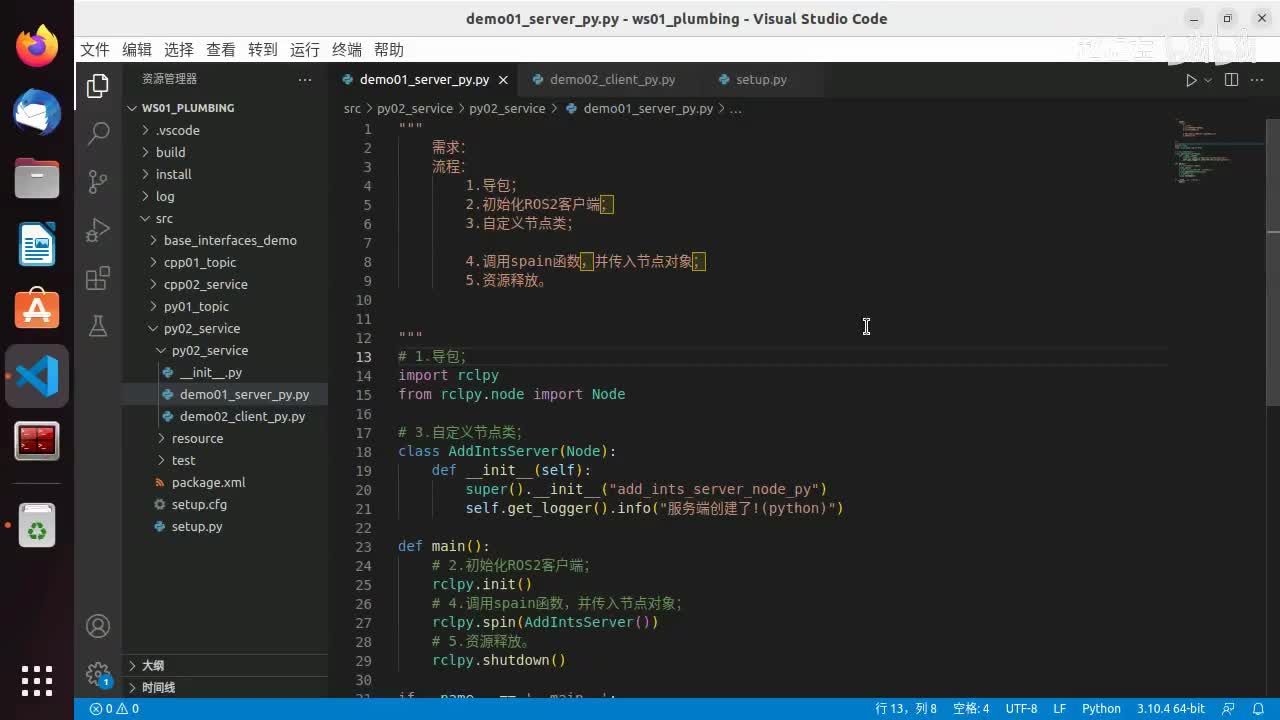Split the editor to the right

click(x=1231, y=80)
